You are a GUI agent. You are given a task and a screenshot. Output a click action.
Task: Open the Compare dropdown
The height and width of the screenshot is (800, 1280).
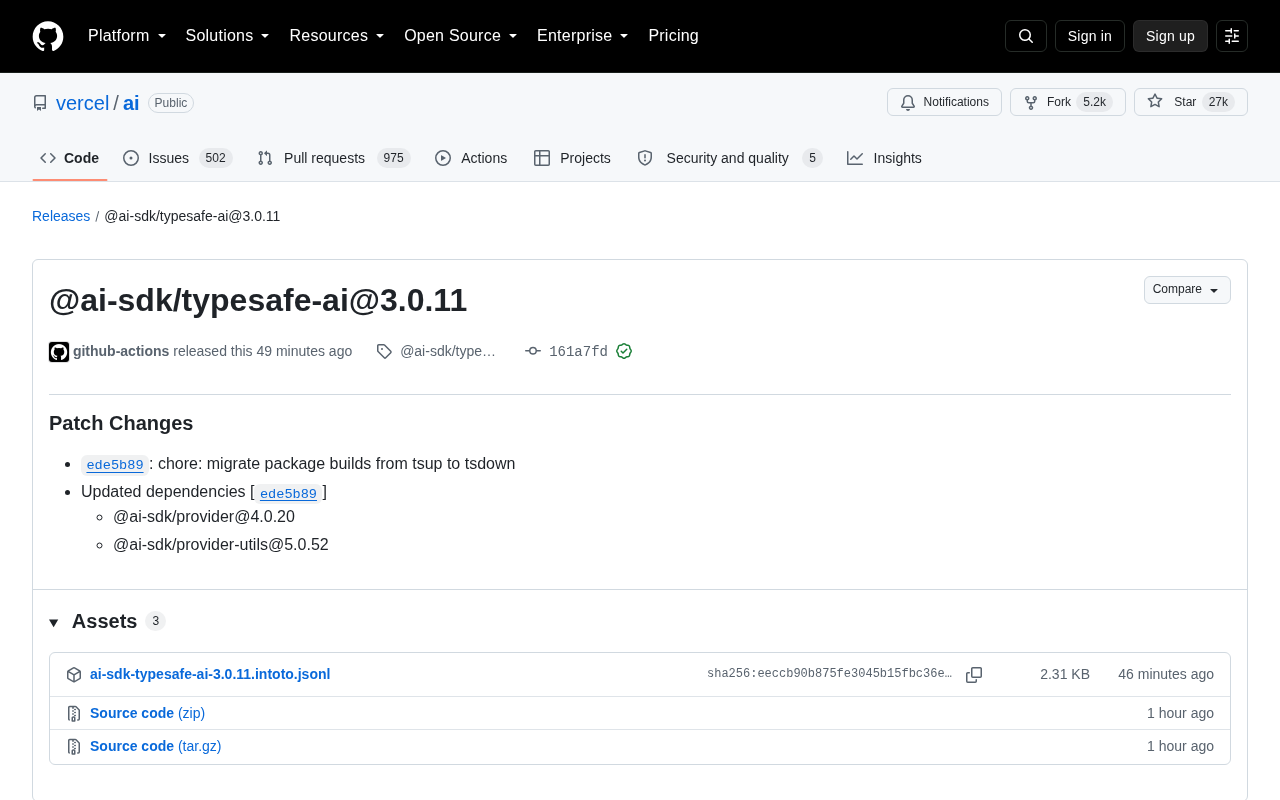coord(1187,290)
